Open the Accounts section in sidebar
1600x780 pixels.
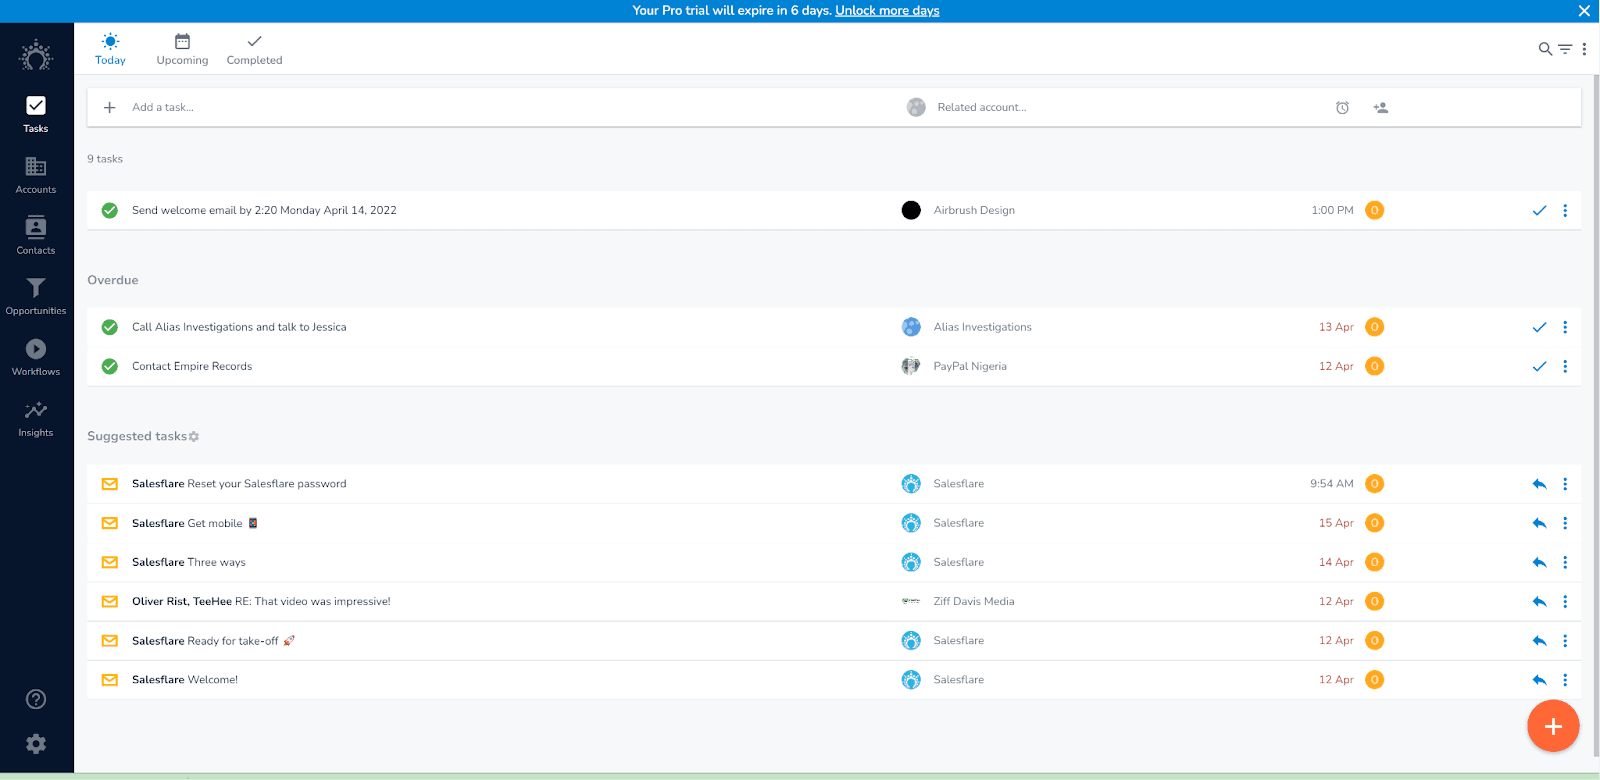(36, 175)
